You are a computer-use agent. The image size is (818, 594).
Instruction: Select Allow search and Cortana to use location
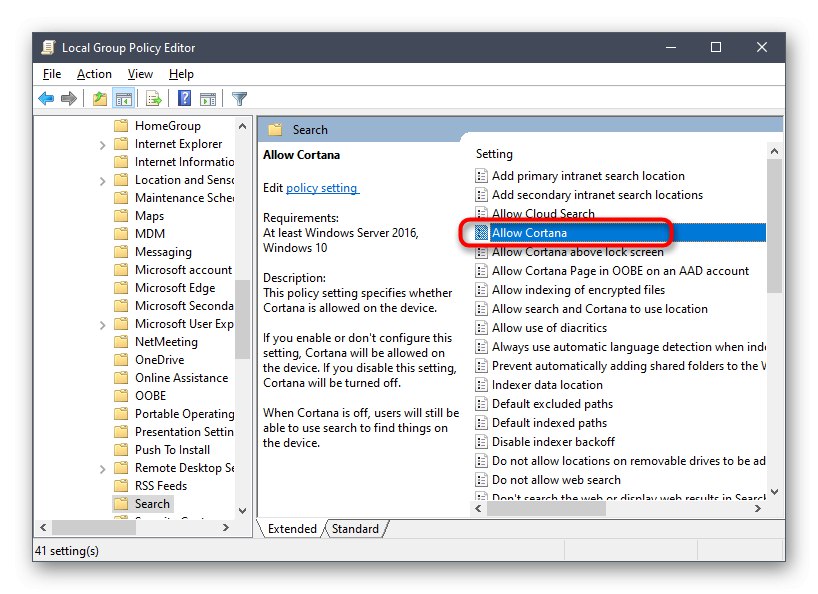[x=600, y=309]
